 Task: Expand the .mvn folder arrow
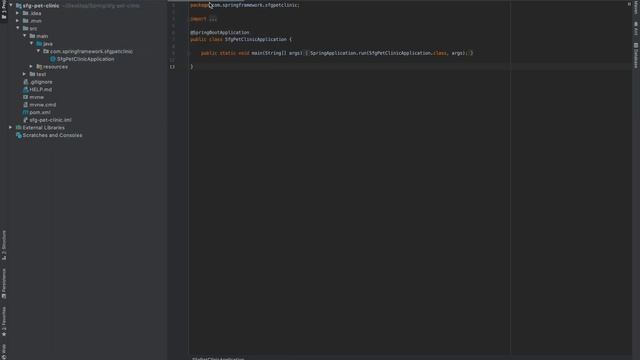(18, 20)
